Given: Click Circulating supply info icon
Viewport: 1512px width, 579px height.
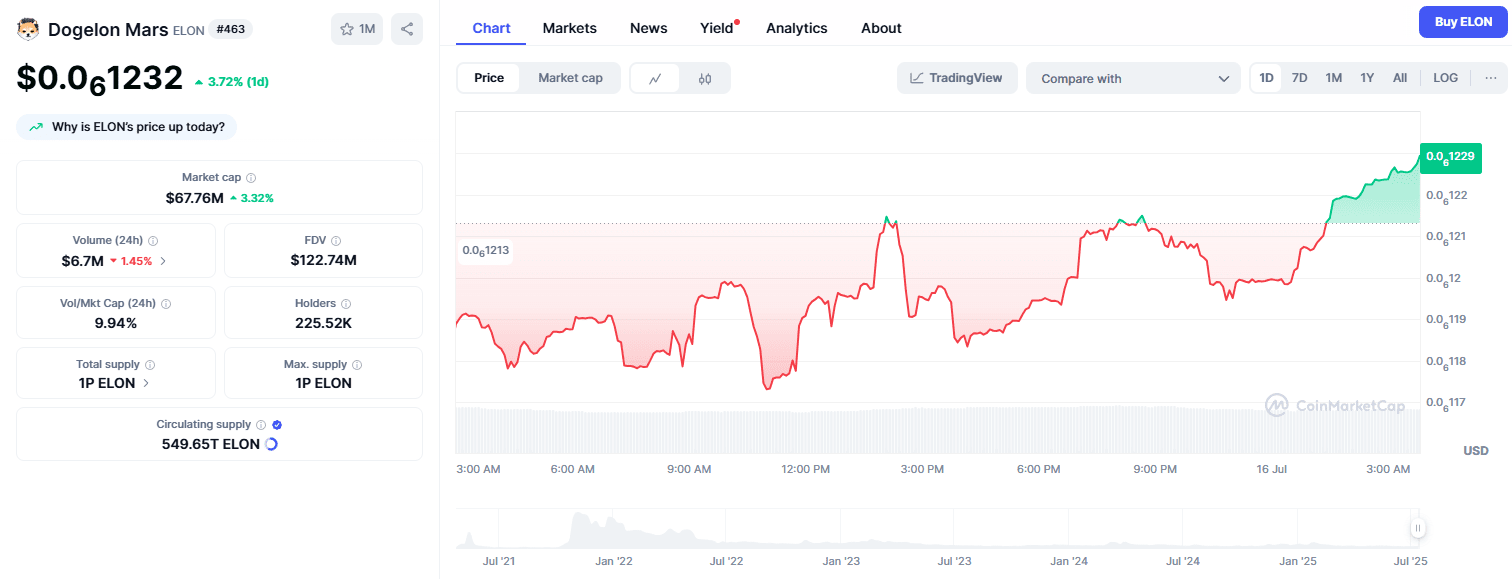Looking at the screenshot, I should (261, 425).
